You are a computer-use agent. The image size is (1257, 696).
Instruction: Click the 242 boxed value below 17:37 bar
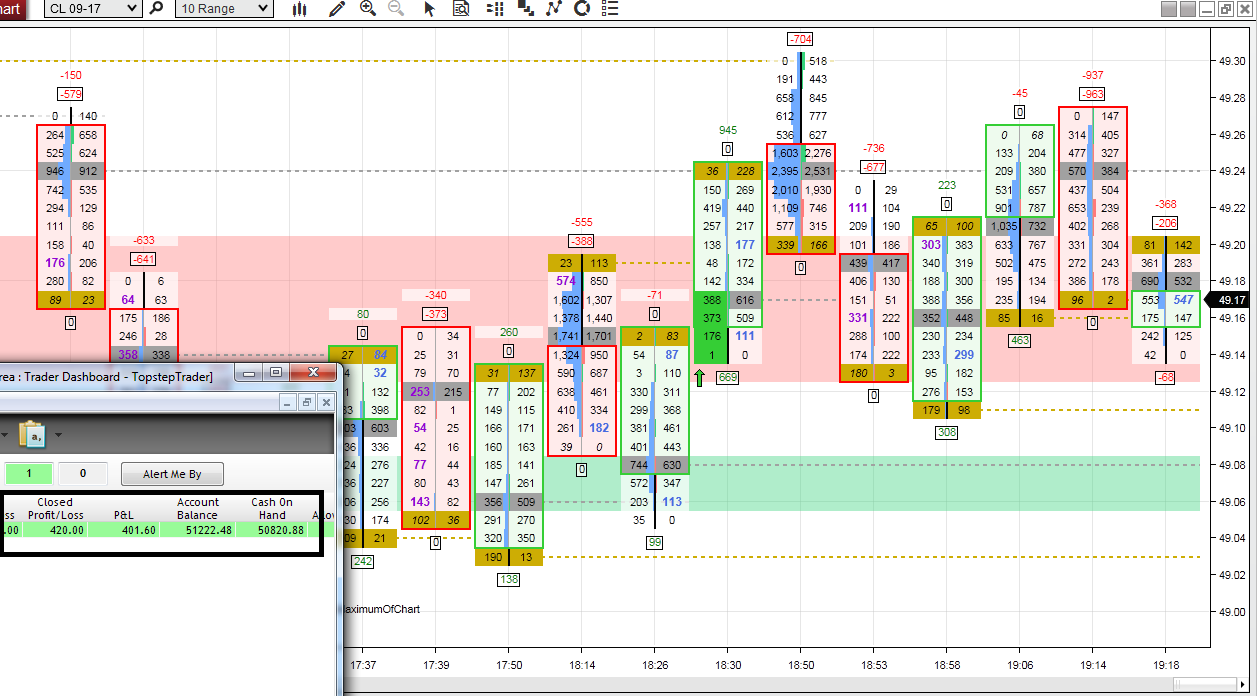(362, 562)
